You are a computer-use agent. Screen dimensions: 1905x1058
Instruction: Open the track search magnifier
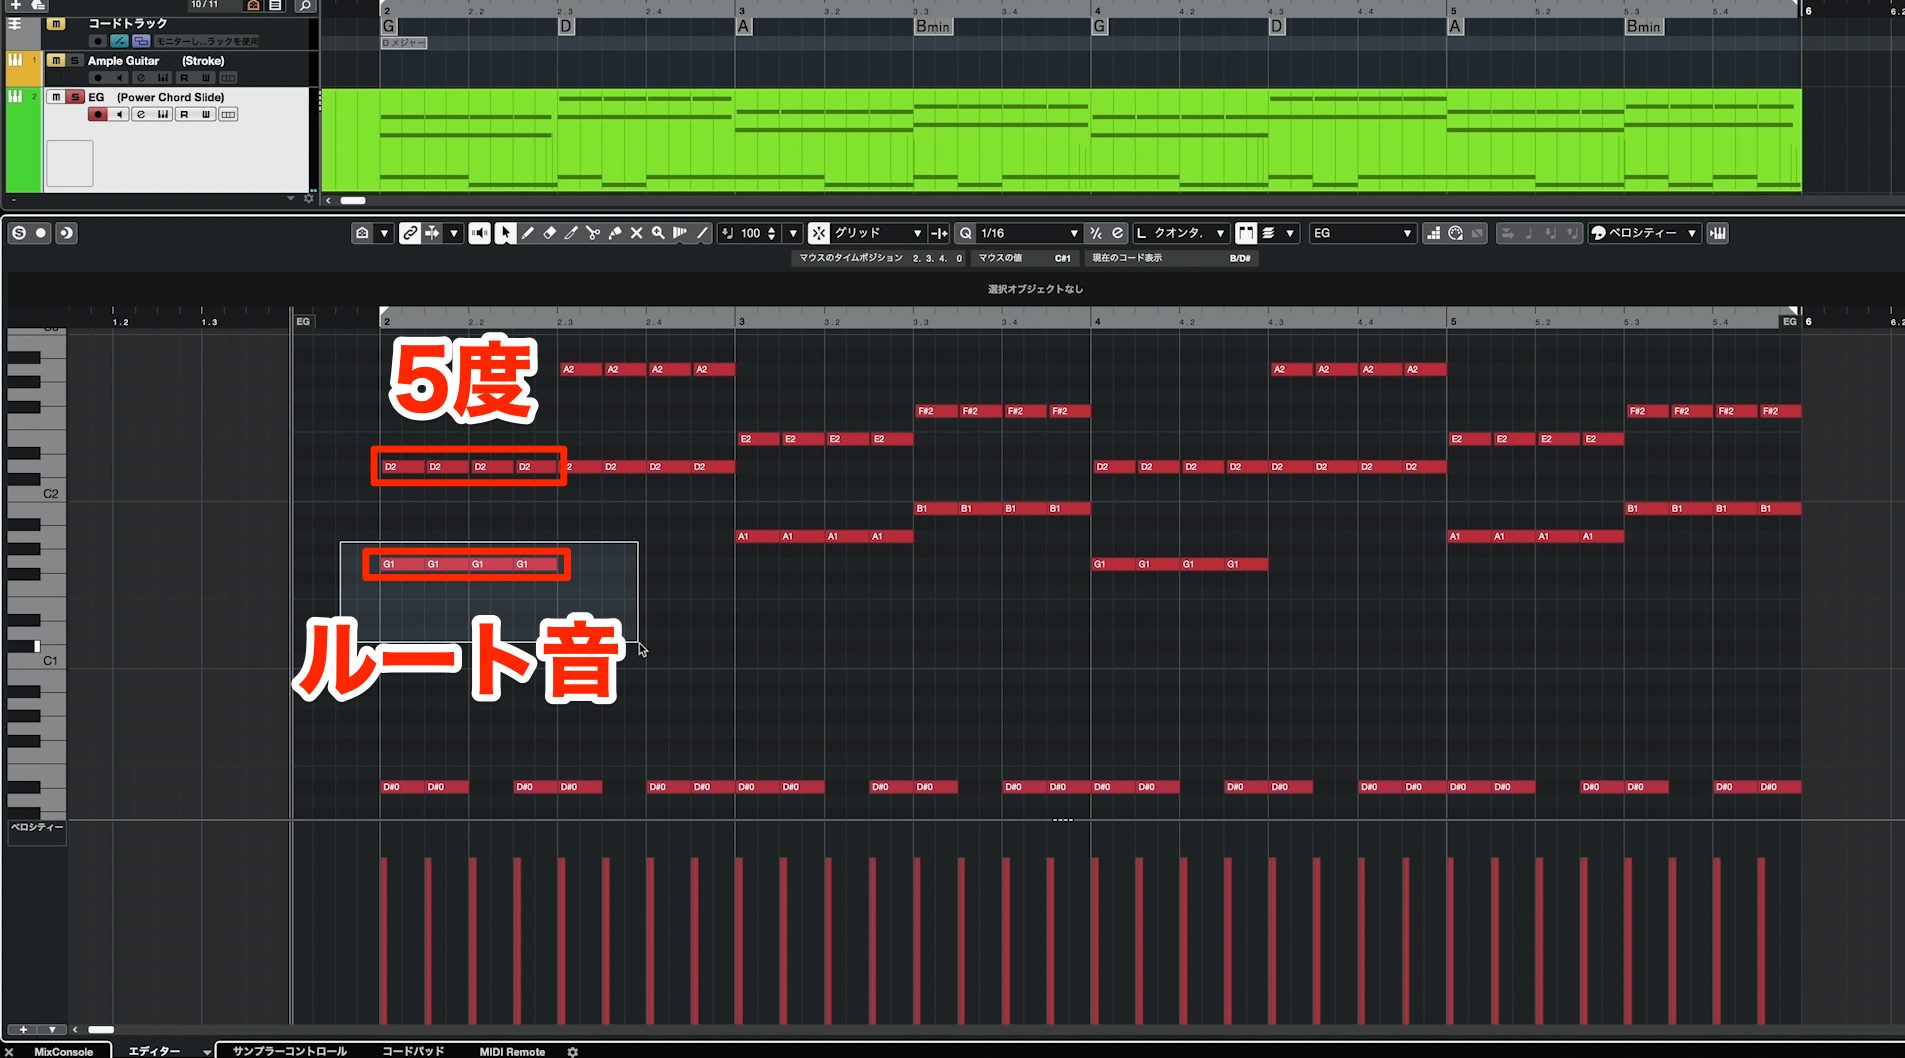pyautogui.click(x=305, y=6)
